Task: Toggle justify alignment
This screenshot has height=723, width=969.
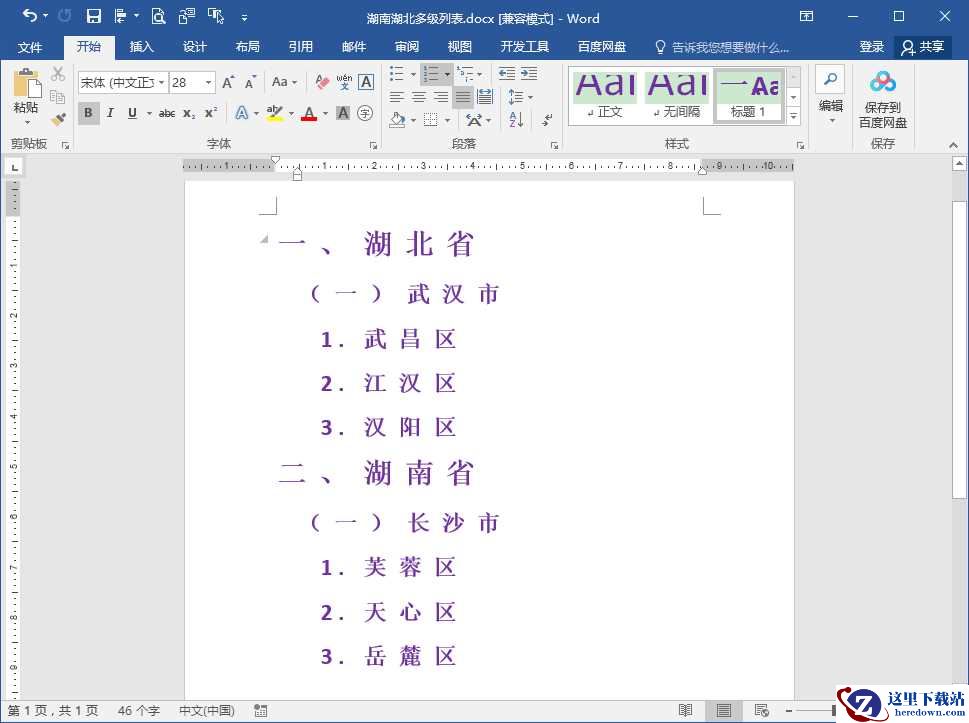Action: tap(463, 97)
